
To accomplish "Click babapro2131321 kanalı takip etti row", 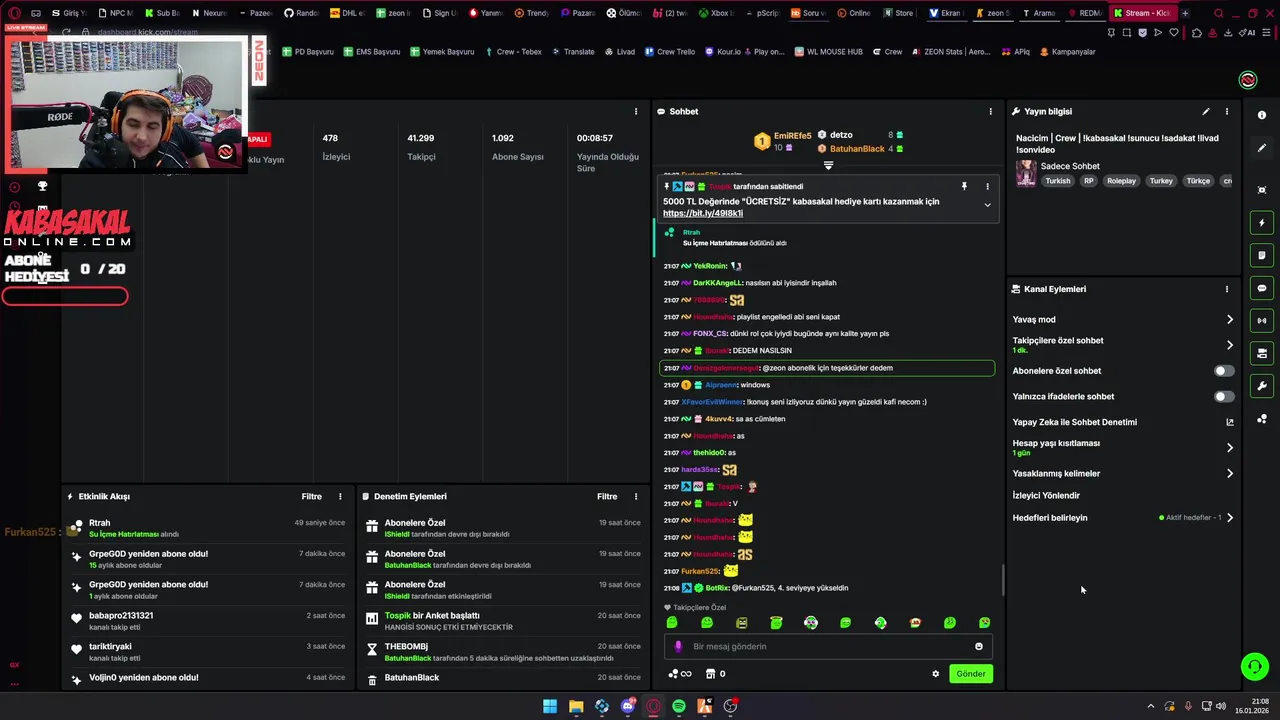I will pos(207,621).
